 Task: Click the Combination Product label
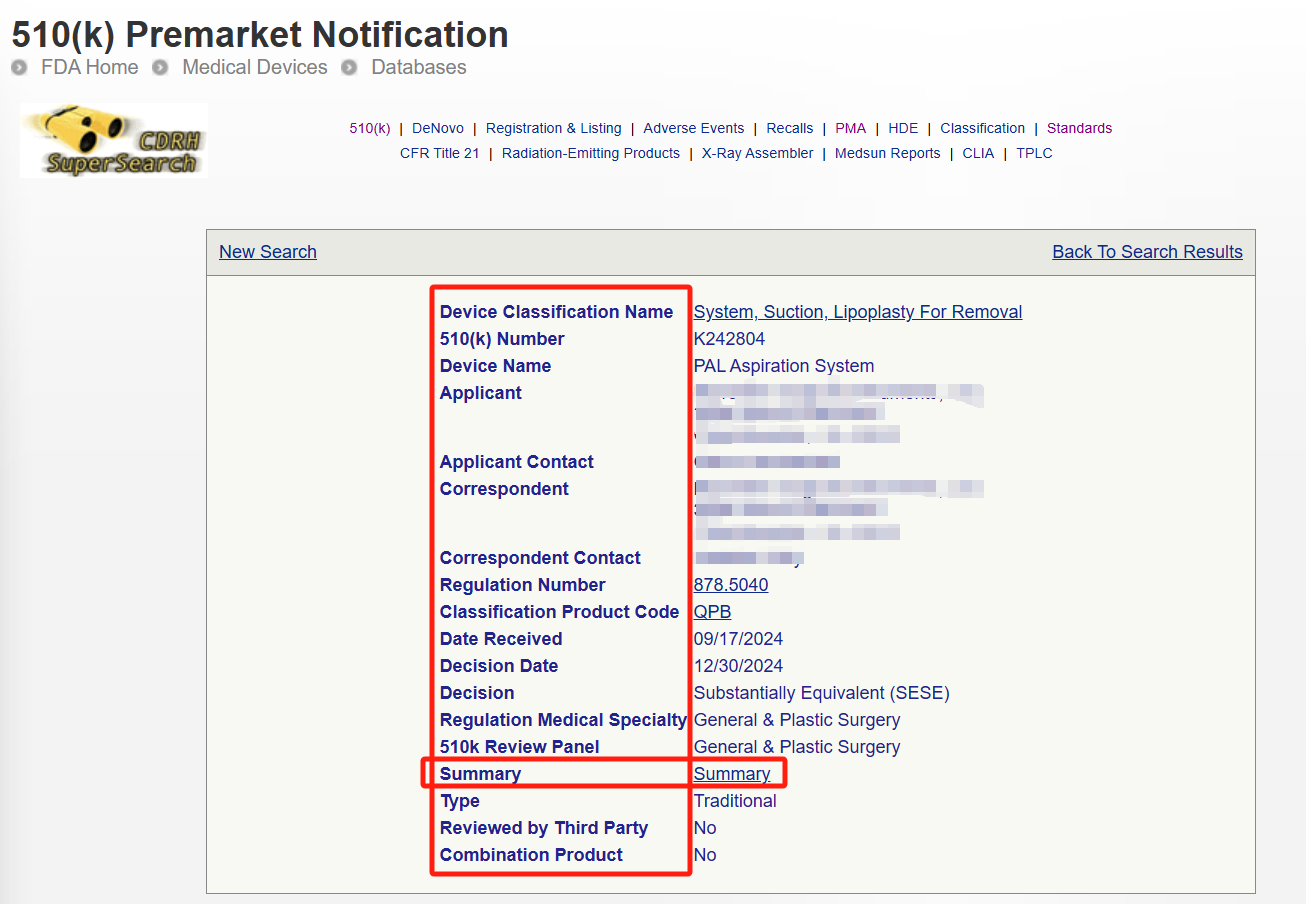(x=531, y=855)
